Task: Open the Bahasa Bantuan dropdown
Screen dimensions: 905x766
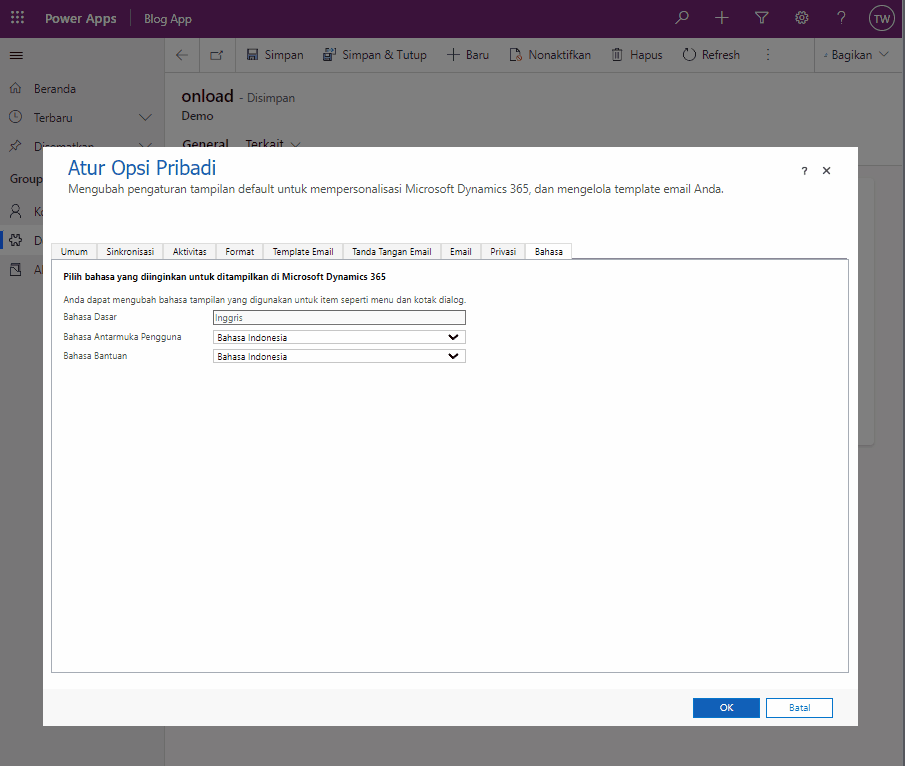Action: [x=339, y=356]
